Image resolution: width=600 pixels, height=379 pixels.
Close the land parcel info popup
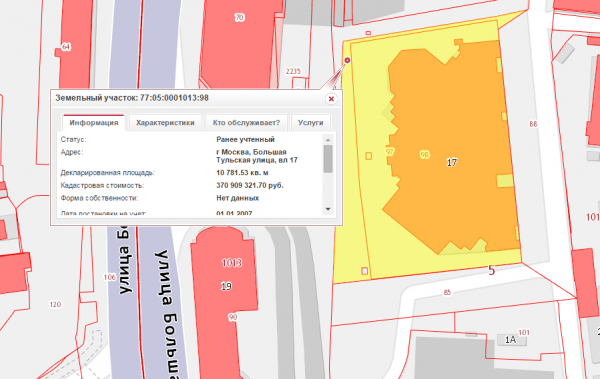(331, 99)
